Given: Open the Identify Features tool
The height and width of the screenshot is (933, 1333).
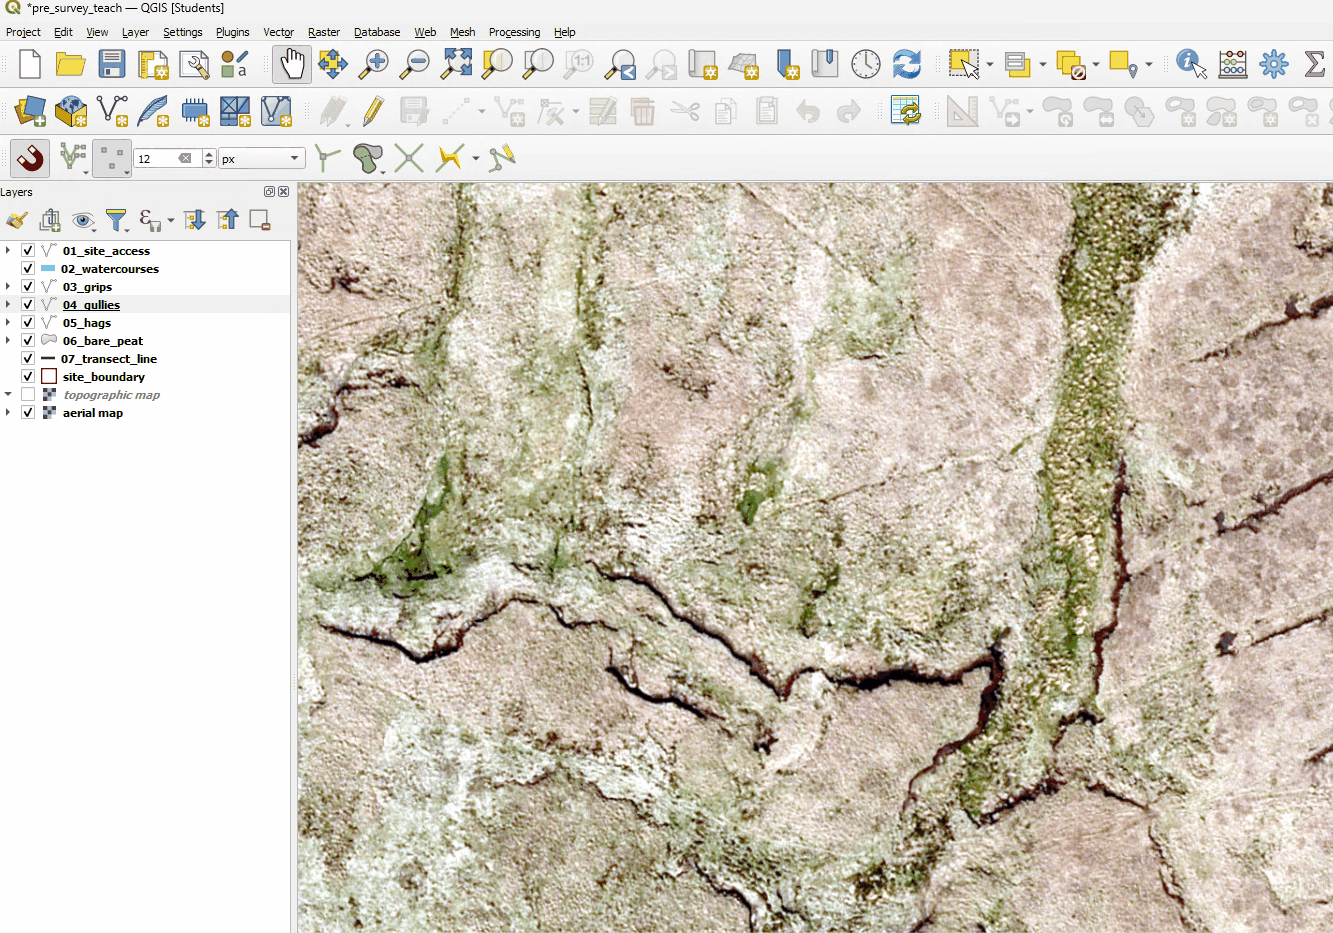Looking at the screenshot, I should (x=1190, y=63).
